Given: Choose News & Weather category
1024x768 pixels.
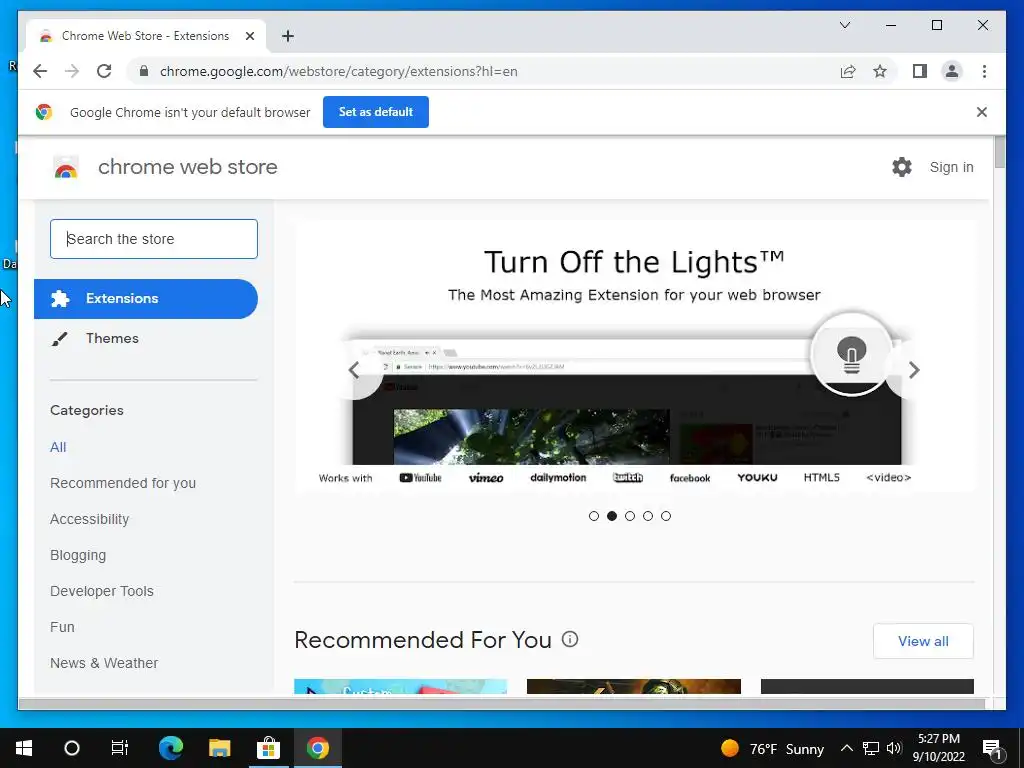Looking at the screenshot, I should click(104, 663).
